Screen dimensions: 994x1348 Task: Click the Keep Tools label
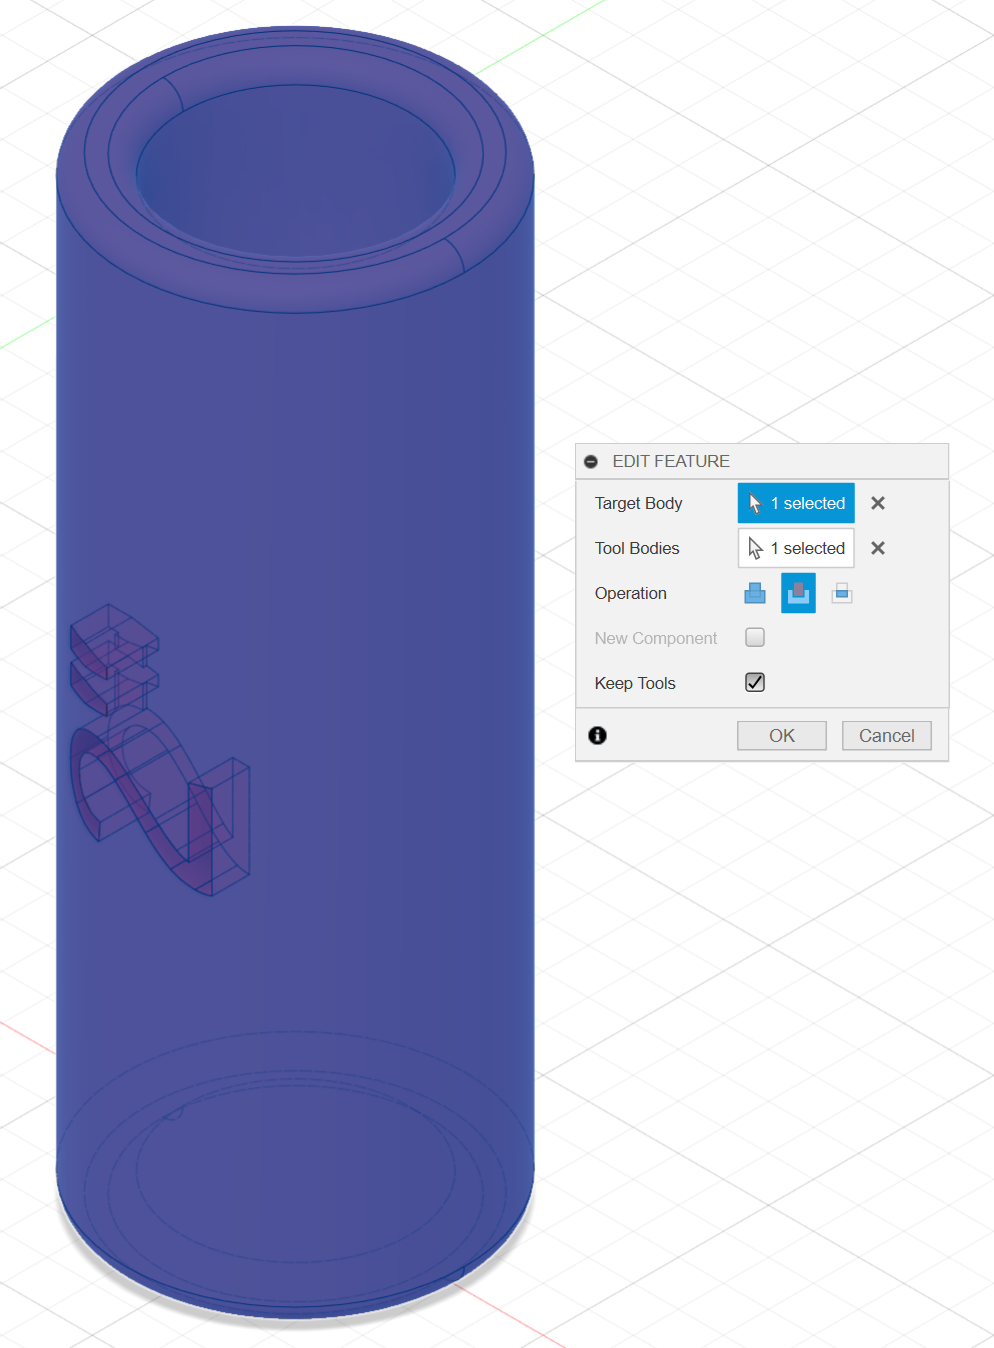point(635,683)
